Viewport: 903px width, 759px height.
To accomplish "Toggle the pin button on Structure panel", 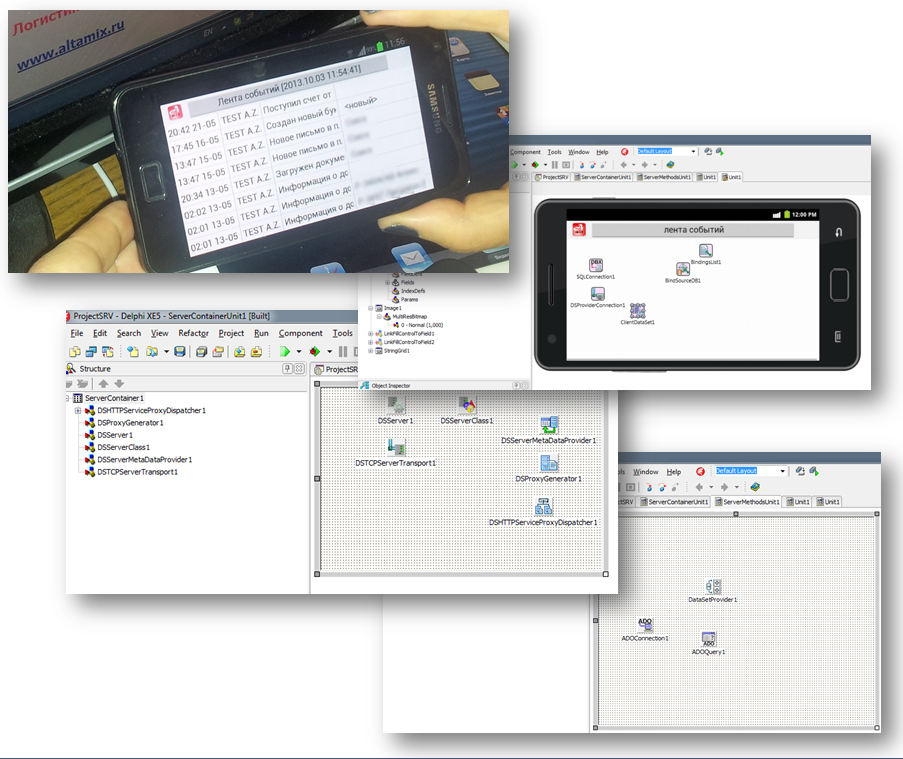I will point(287,369).
